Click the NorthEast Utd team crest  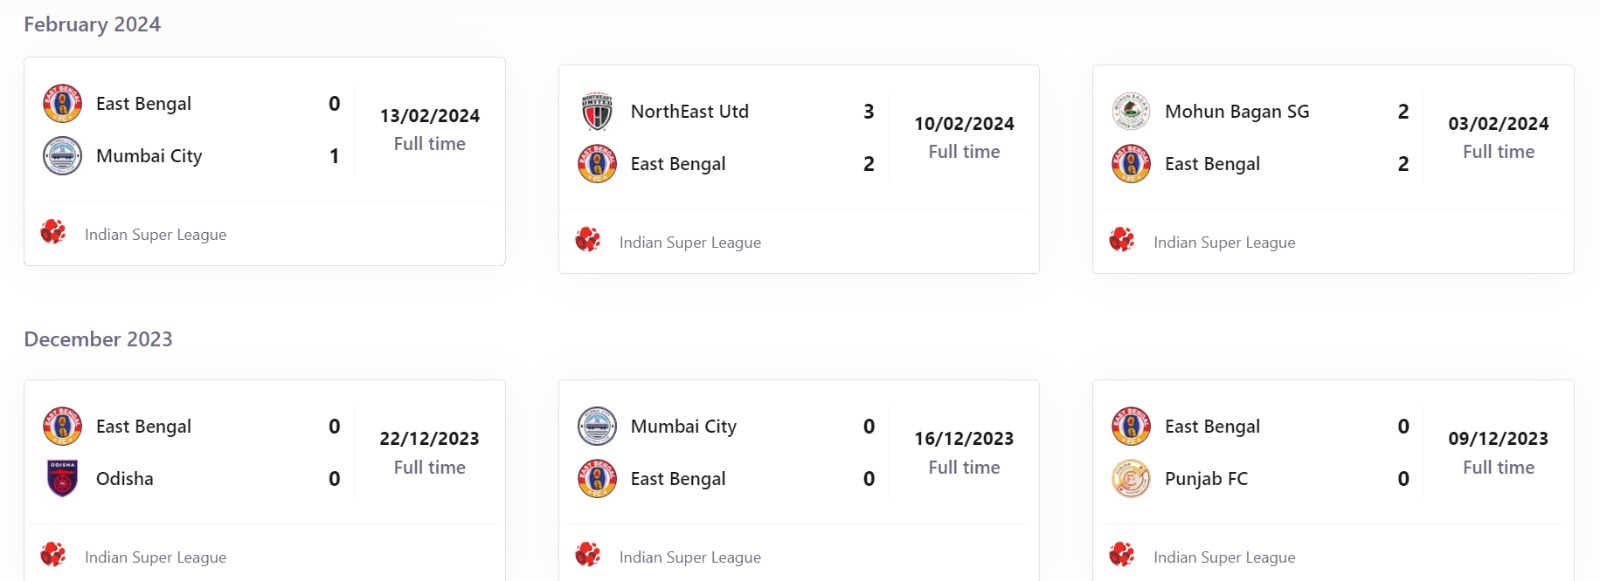(x=597, y=112)
